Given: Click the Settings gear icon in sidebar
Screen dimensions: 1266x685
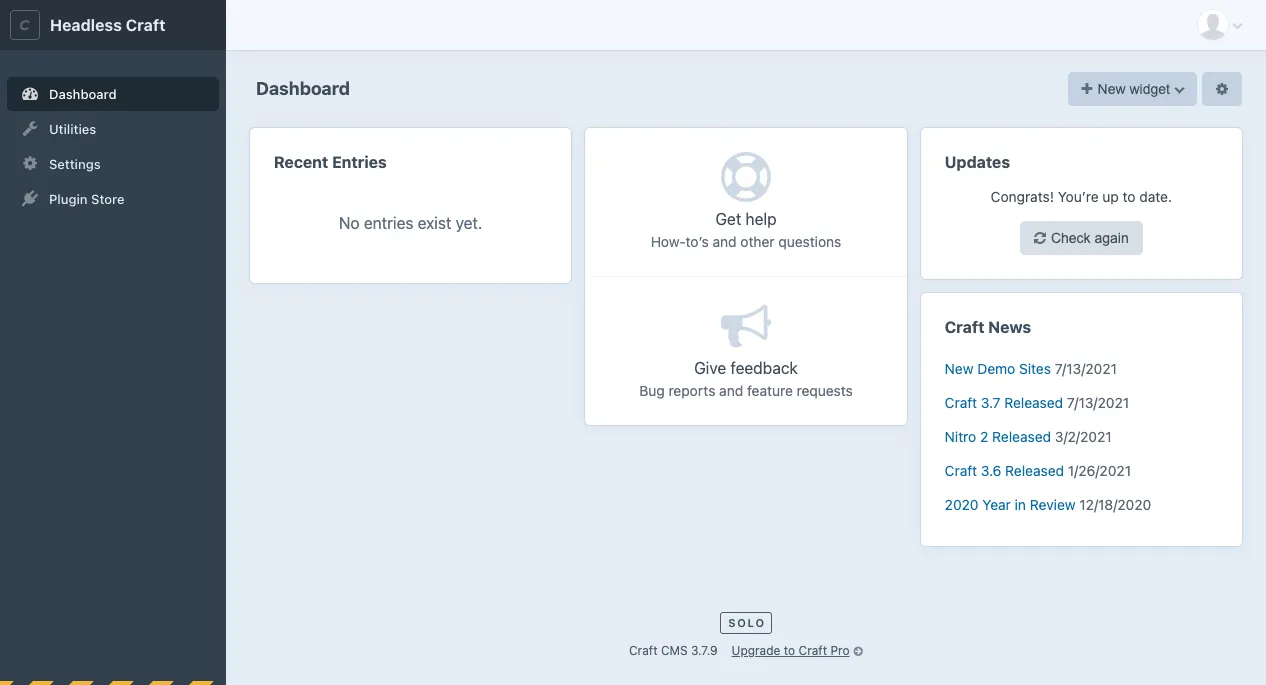Looking at the screenshot, I should 30,164.
